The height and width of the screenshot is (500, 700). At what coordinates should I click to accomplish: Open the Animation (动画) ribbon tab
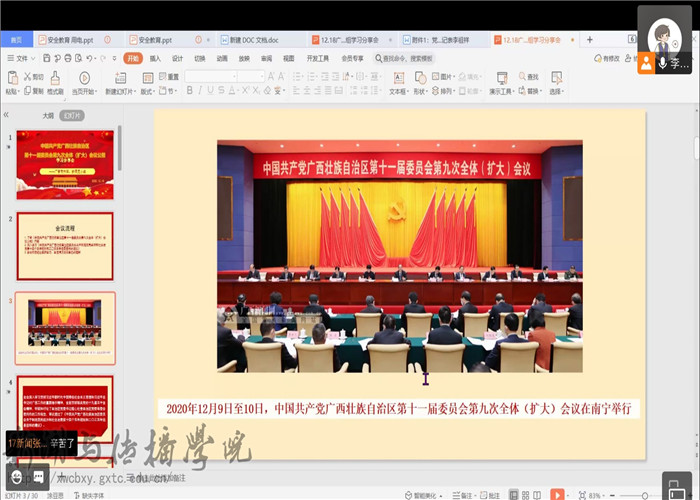(222, 58)
